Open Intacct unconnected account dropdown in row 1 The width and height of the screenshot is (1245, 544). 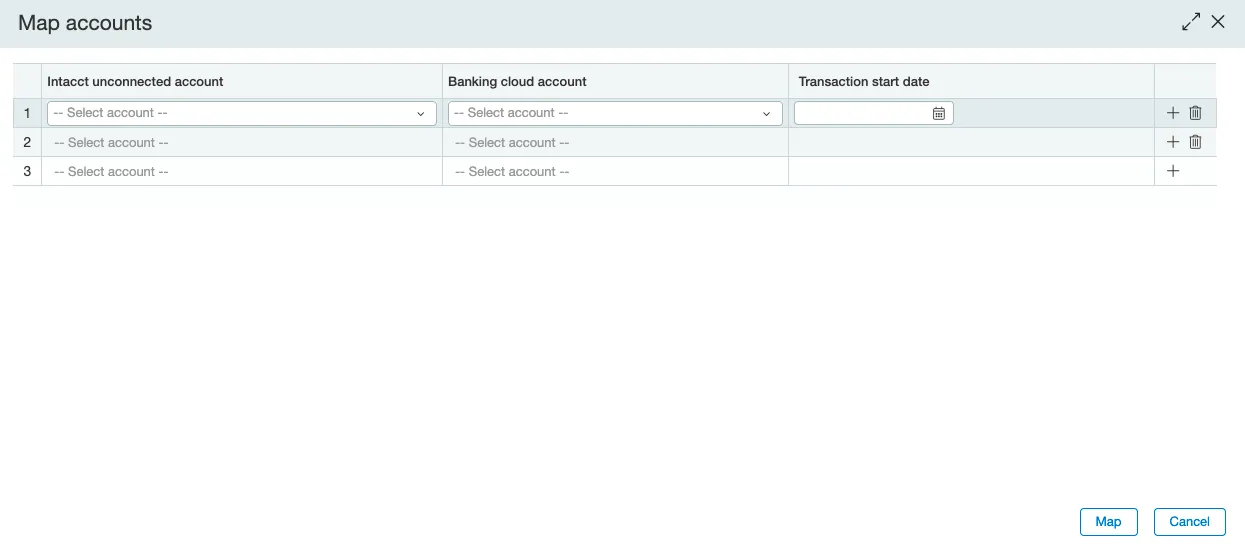click(x=242, y=113)
